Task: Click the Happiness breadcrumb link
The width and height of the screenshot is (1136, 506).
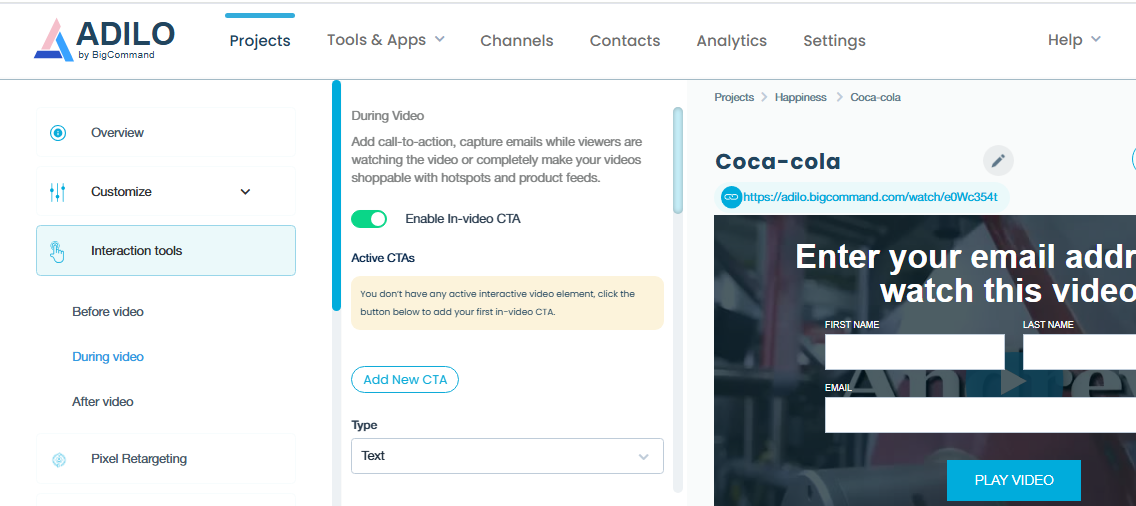Action: tap(801, 97)
